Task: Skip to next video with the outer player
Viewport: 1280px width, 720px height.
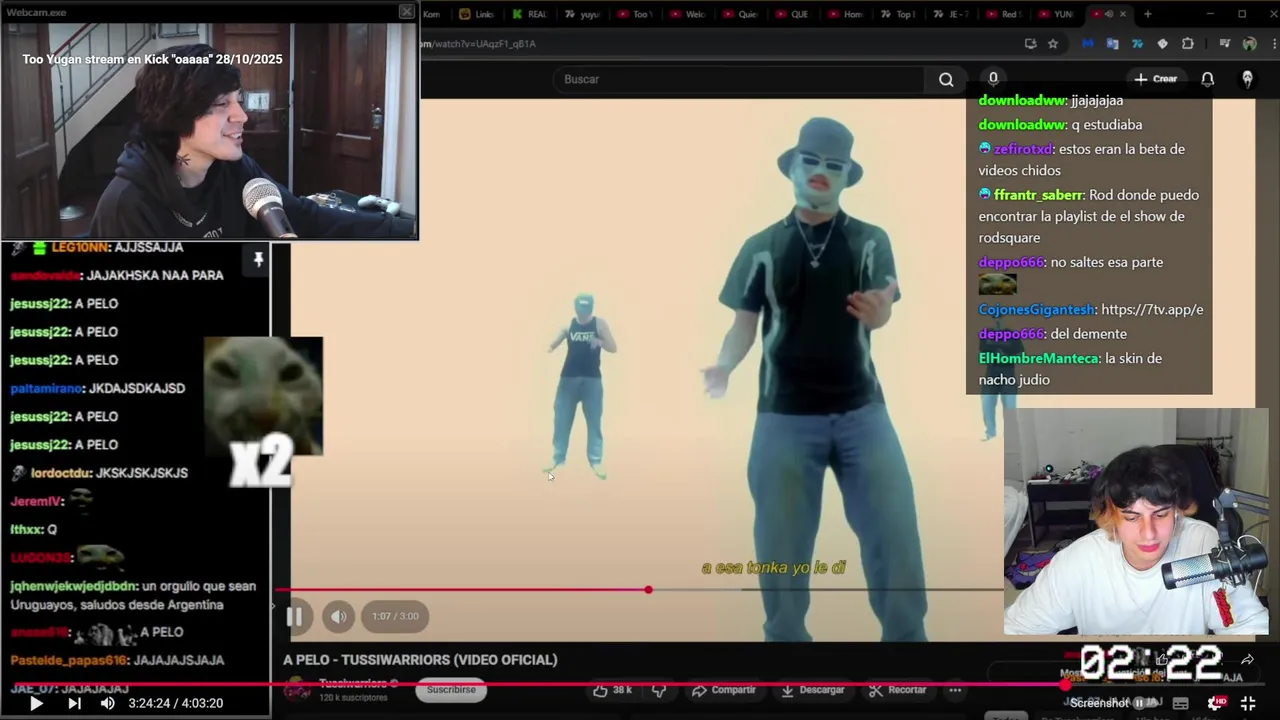Action: (x=74, y=703)
